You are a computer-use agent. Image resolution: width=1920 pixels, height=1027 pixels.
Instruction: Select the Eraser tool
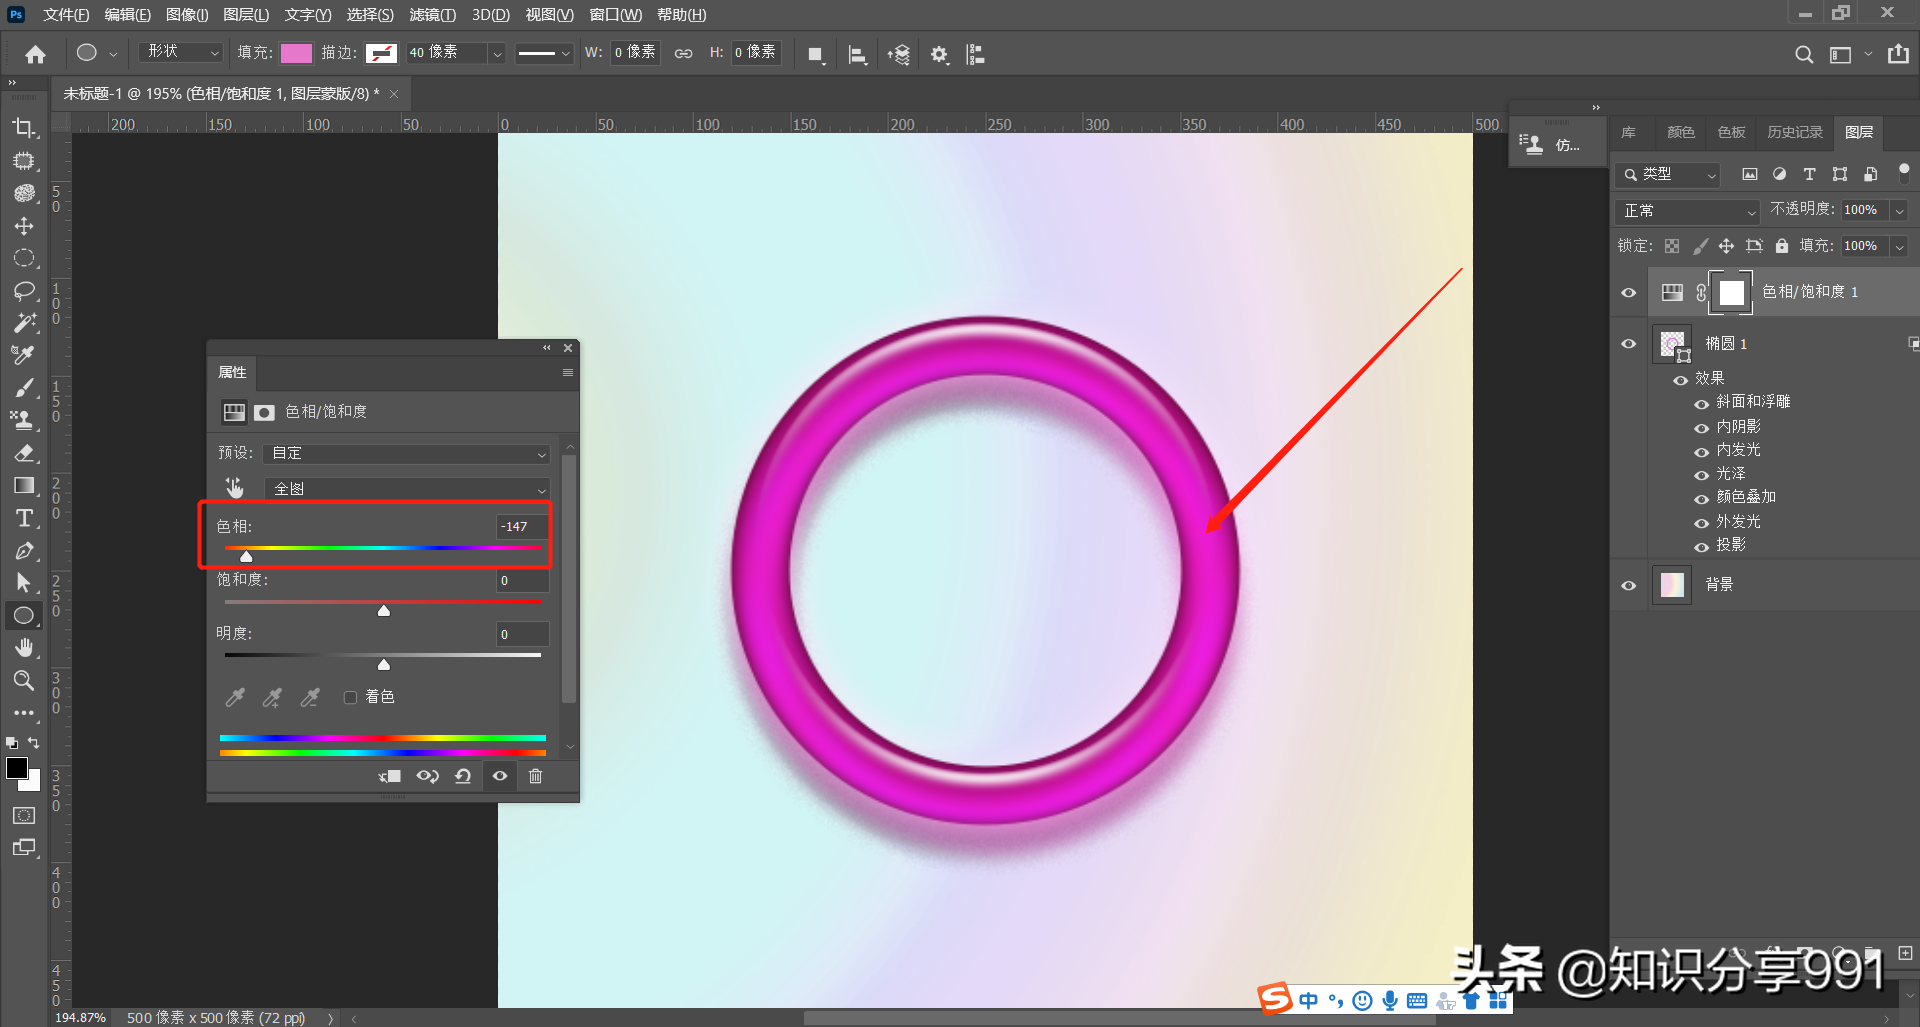coord(24,453)
